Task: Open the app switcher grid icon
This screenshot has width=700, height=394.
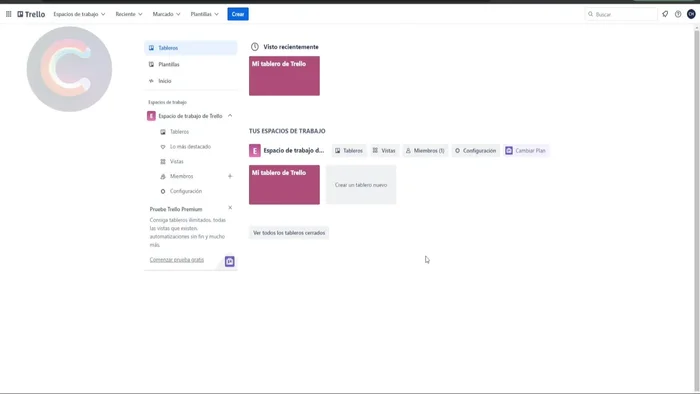Action: coord(8,14)
